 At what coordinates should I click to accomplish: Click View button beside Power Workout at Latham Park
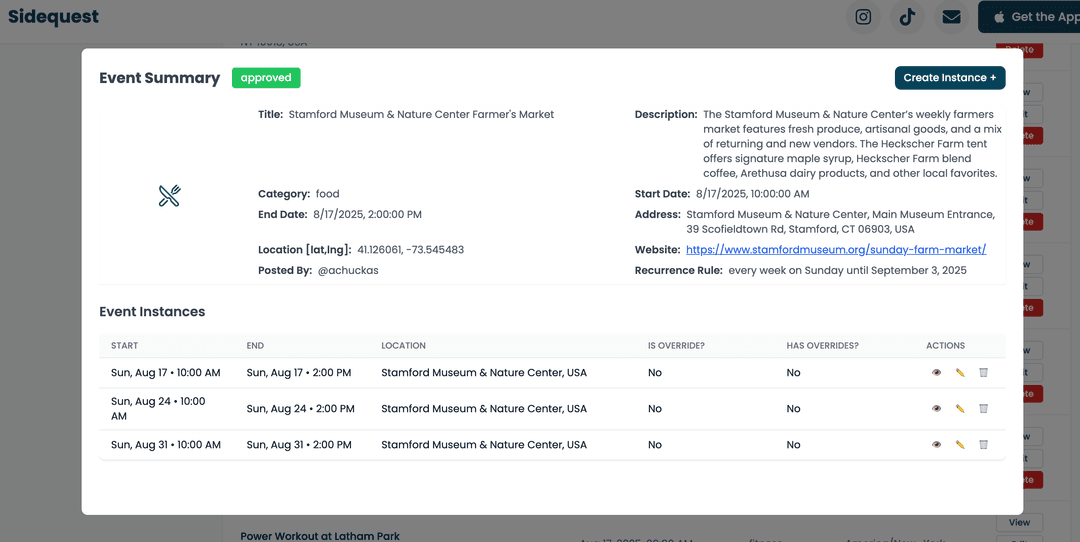click(1019, 522)
